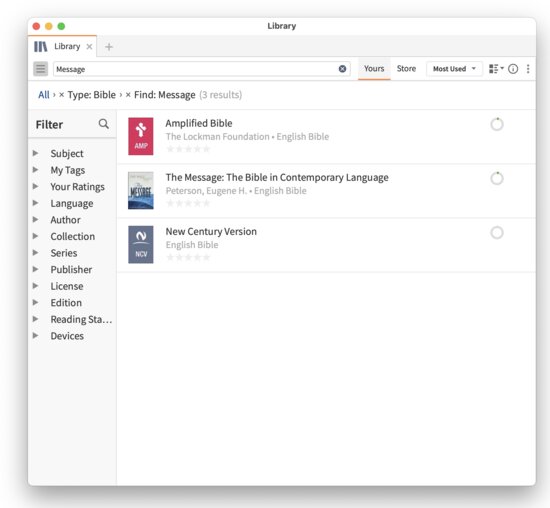Clear the Message search text
The height and width of the screenshot is (508, 550).
[x=342, y=69]
